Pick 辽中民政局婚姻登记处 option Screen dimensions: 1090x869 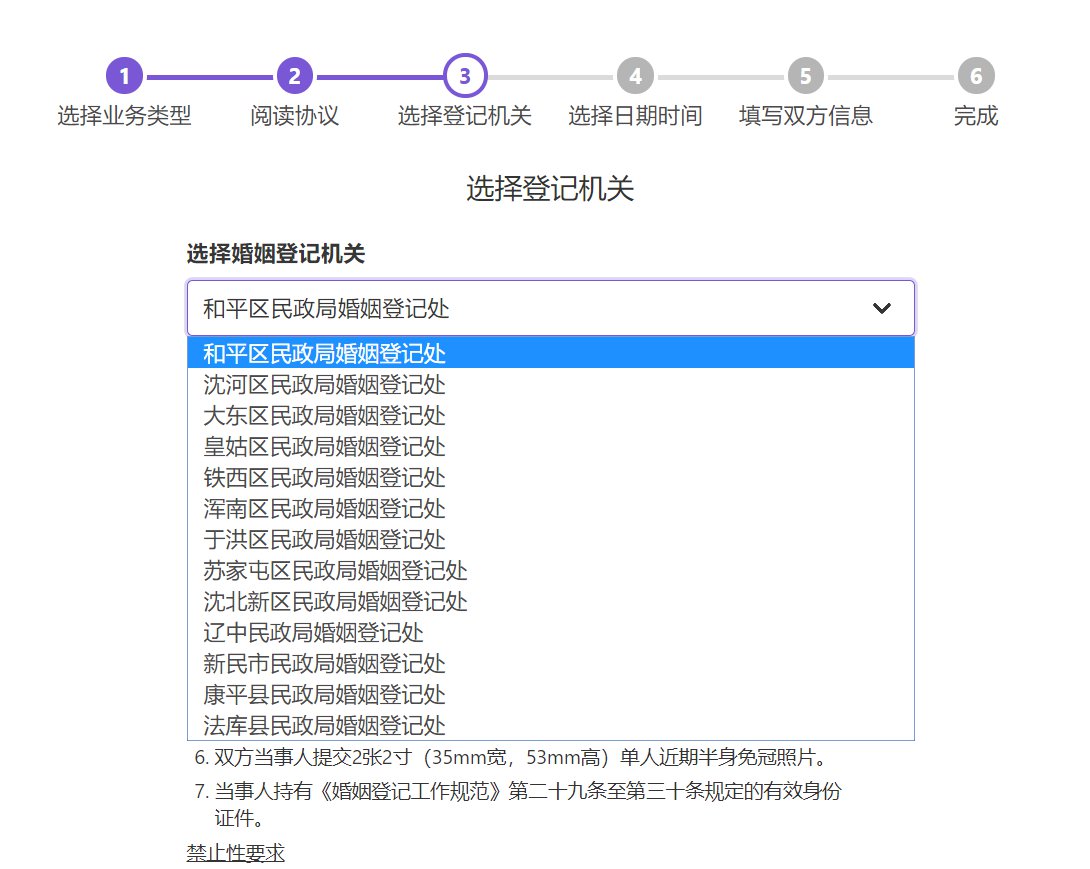click(313, 632)
